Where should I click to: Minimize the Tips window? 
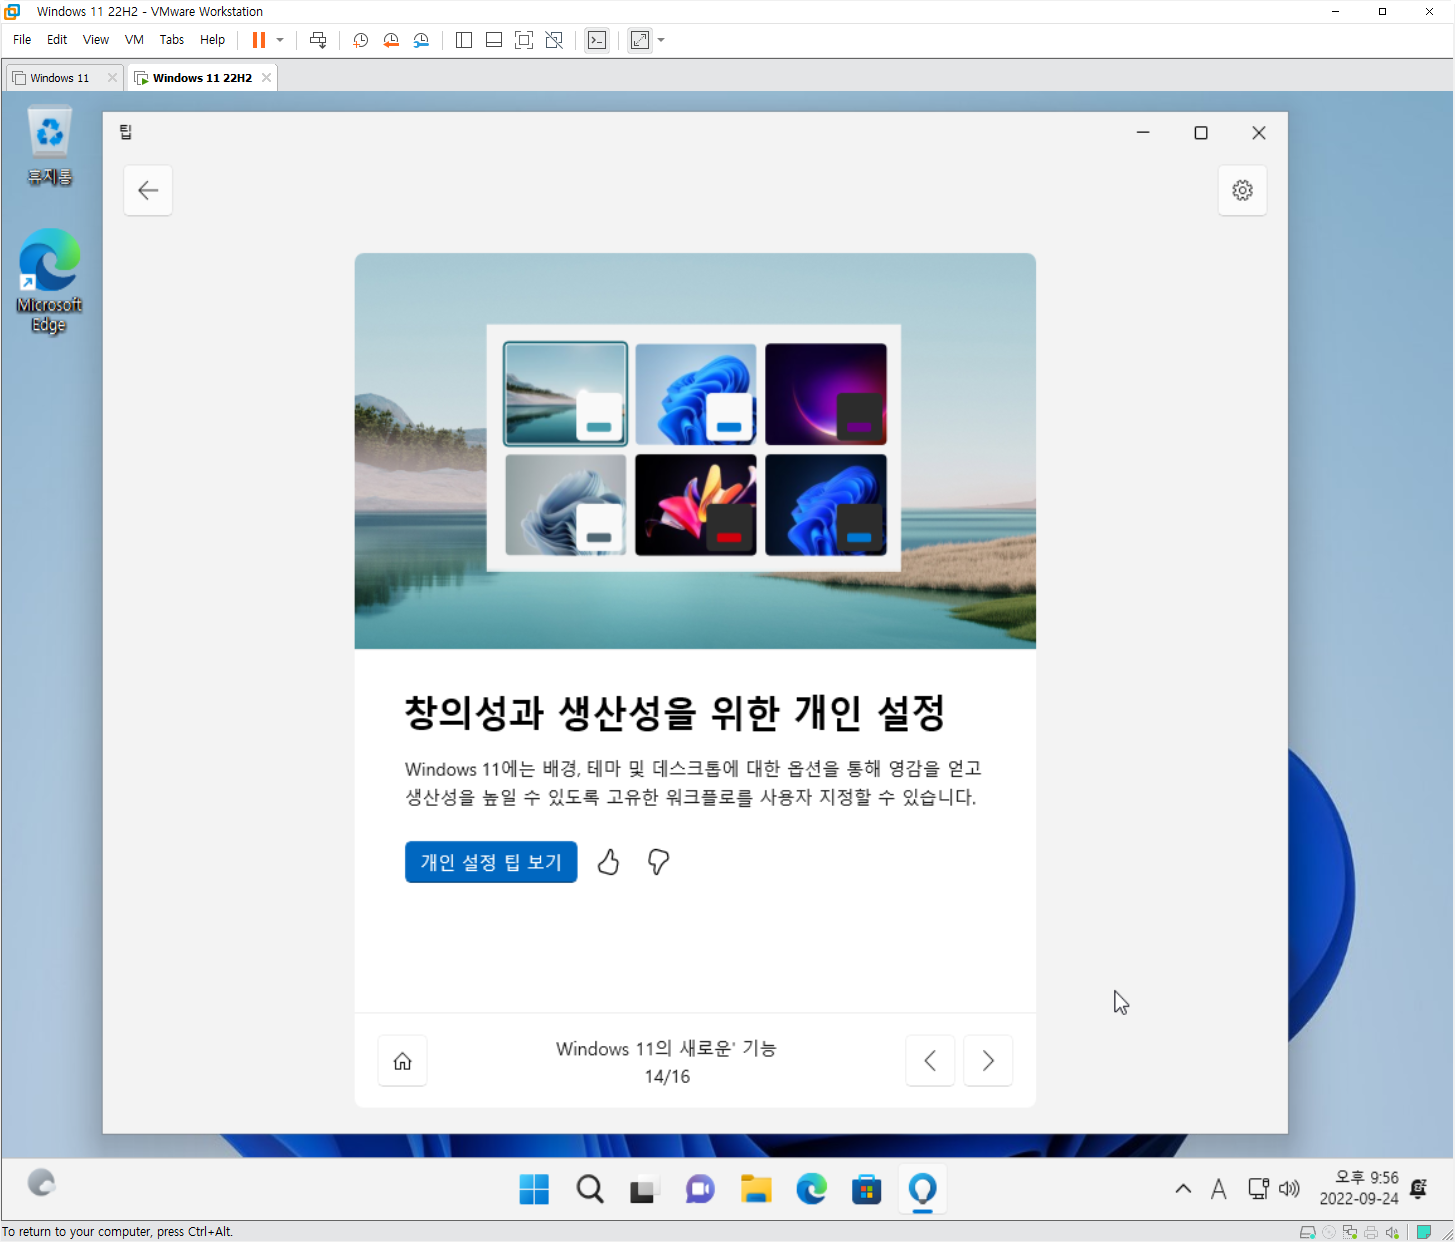(1143, 133)
